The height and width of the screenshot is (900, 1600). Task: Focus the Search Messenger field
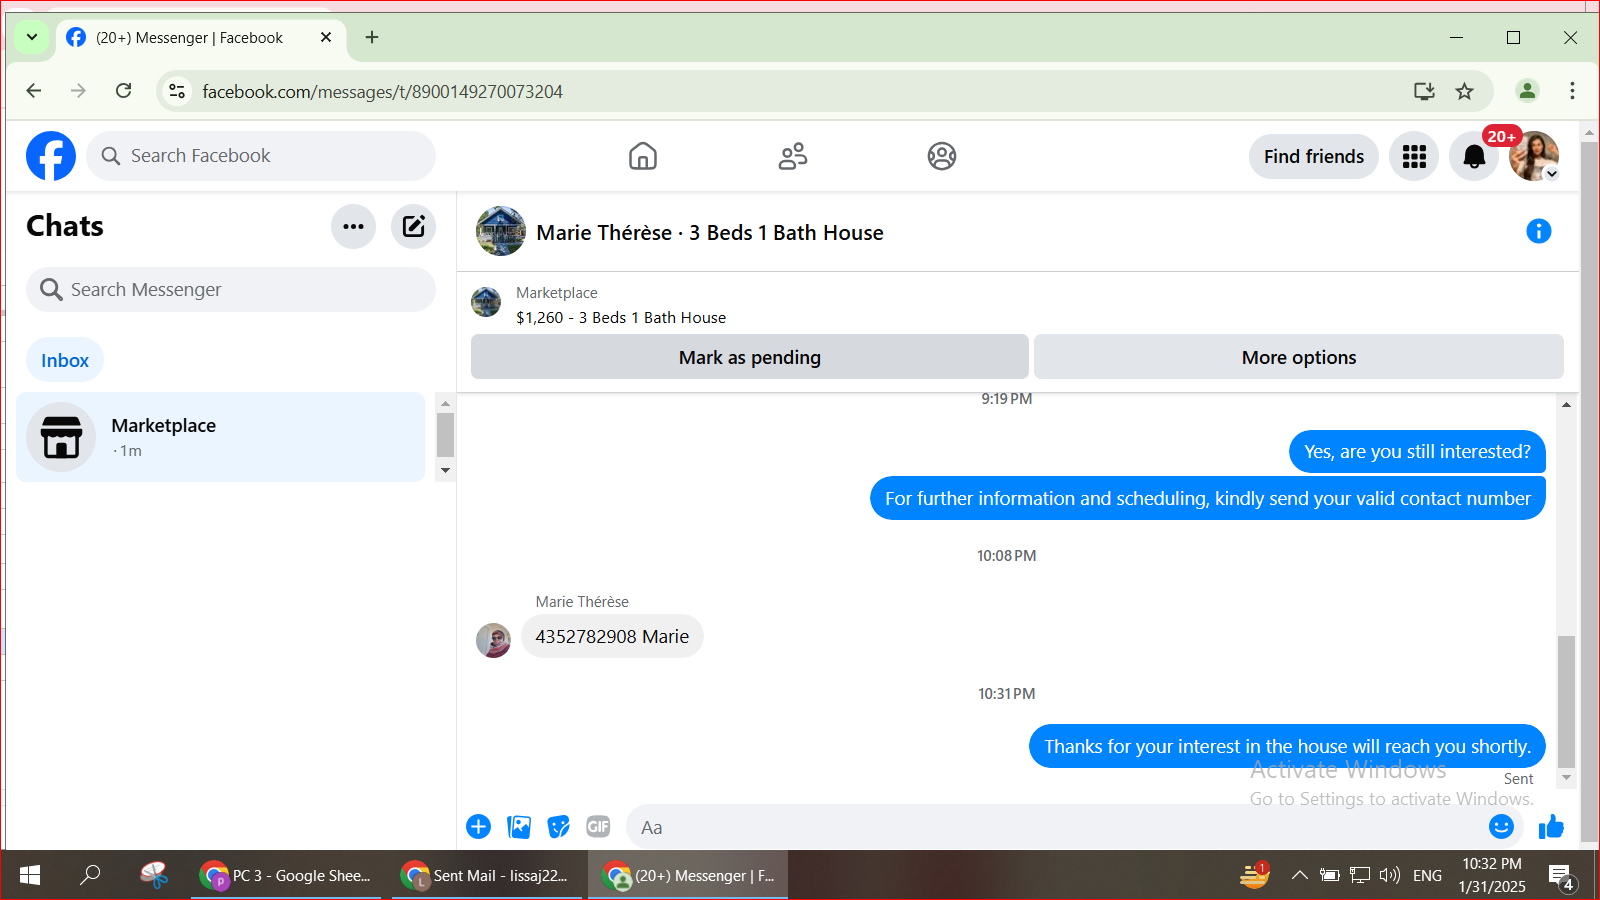coord(231,290)
